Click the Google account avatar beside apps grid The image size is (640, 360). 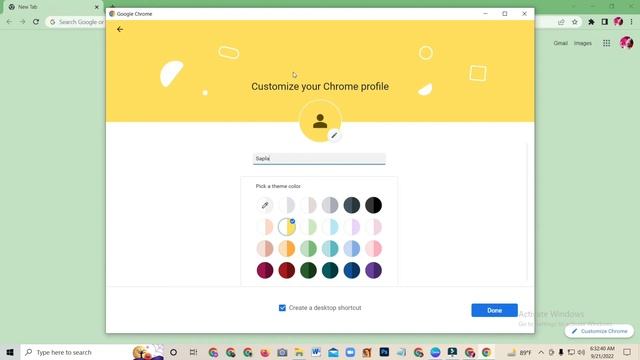pos(627,42)
